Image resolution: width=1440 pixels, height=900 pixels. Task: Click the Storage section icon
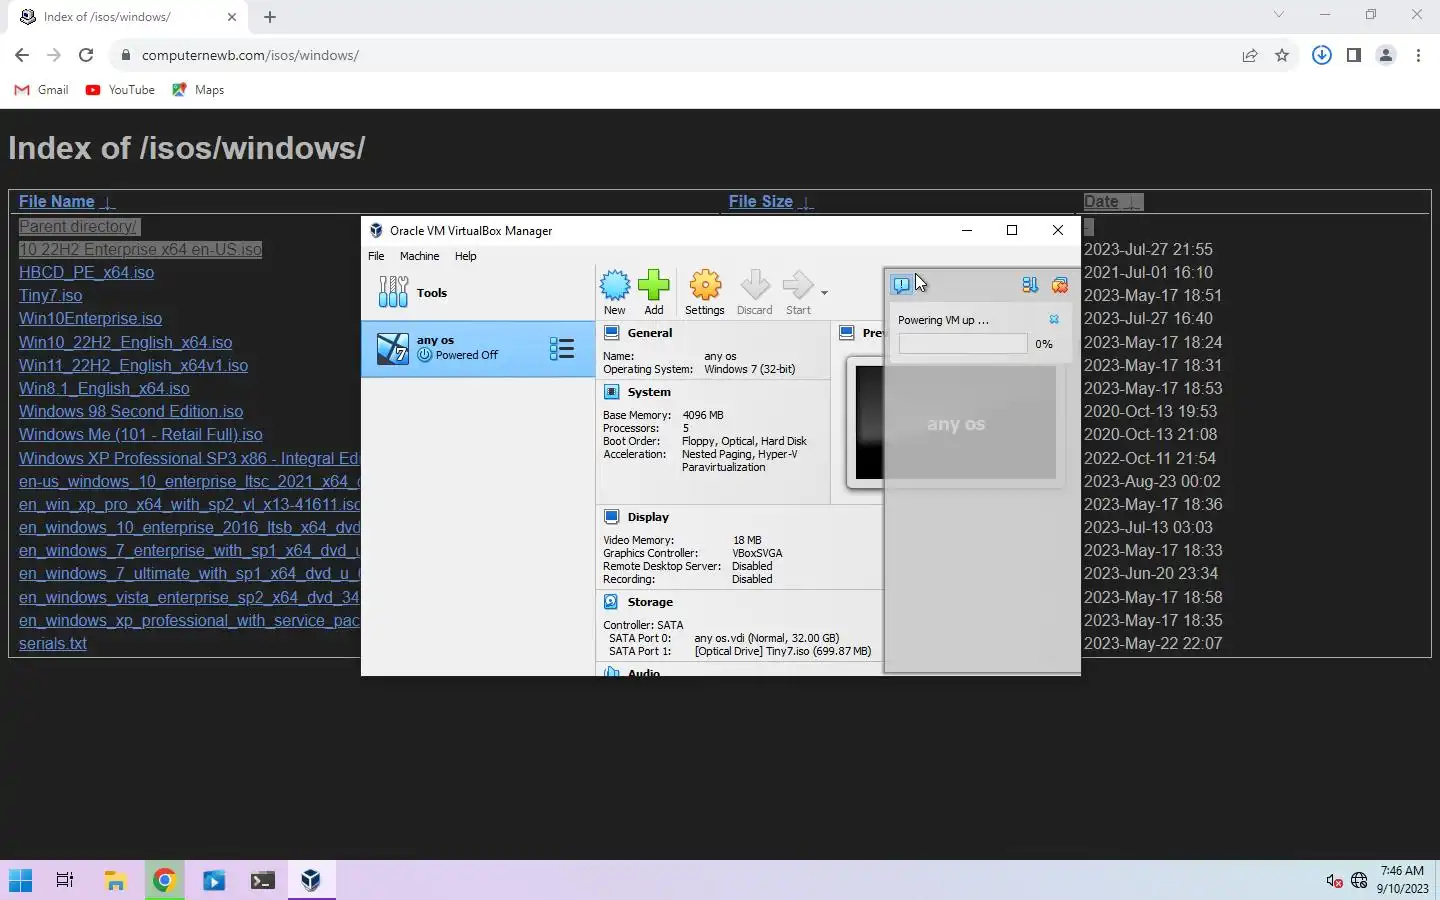point(611,602)
